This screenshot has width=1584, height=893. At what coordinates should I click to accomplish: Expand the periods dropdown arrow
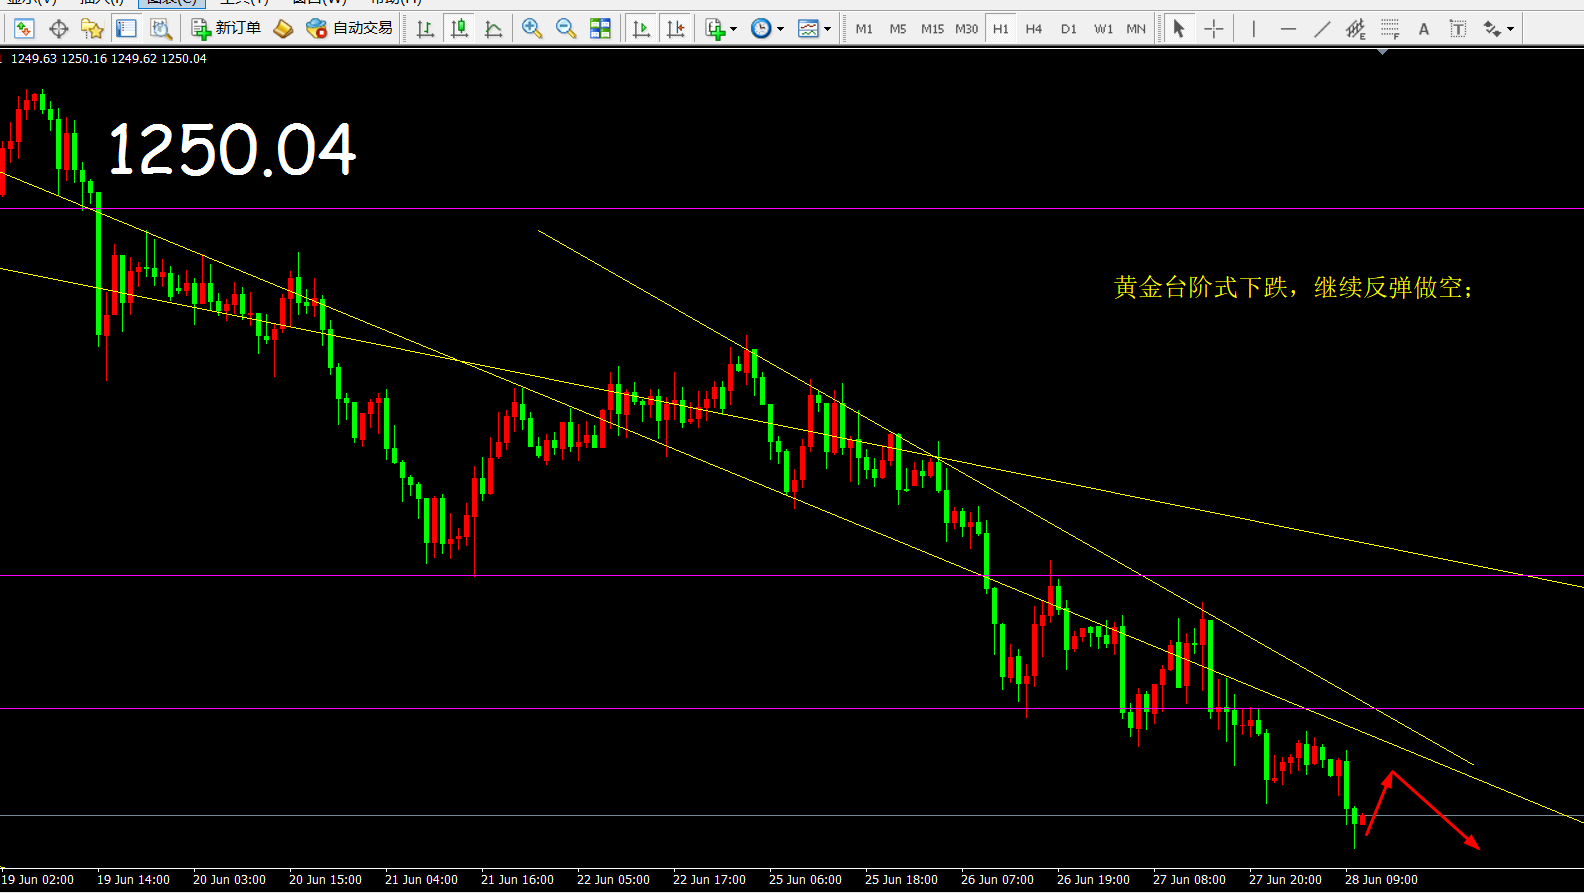pos(780,29)
